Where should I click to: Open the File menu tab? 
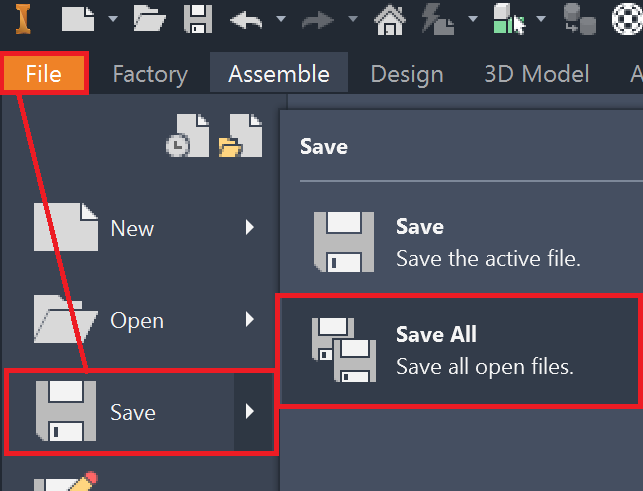click(x=44, y=74)
